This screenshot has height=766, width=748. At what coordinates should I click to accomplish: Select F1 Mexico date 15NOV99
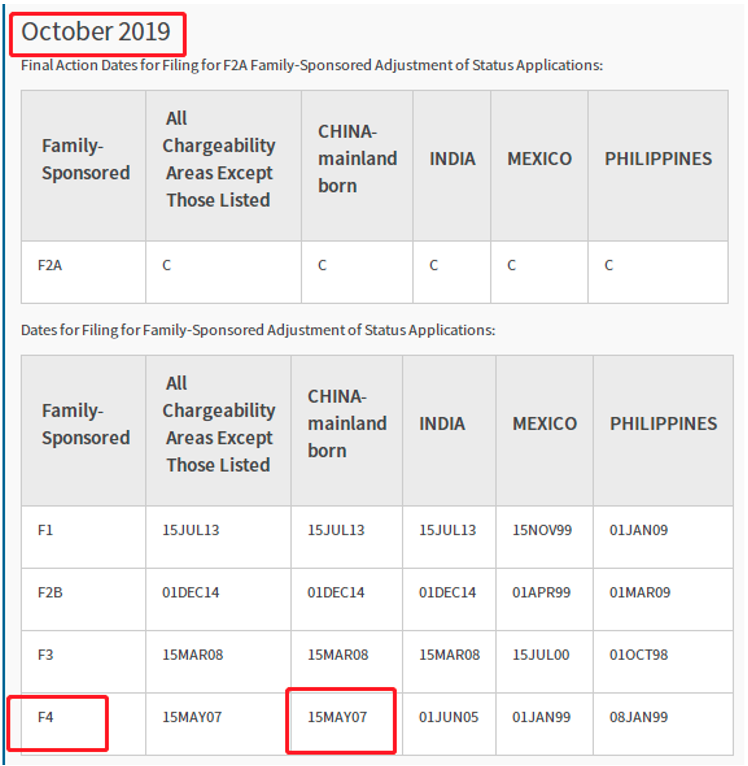[x=542, y=530]
